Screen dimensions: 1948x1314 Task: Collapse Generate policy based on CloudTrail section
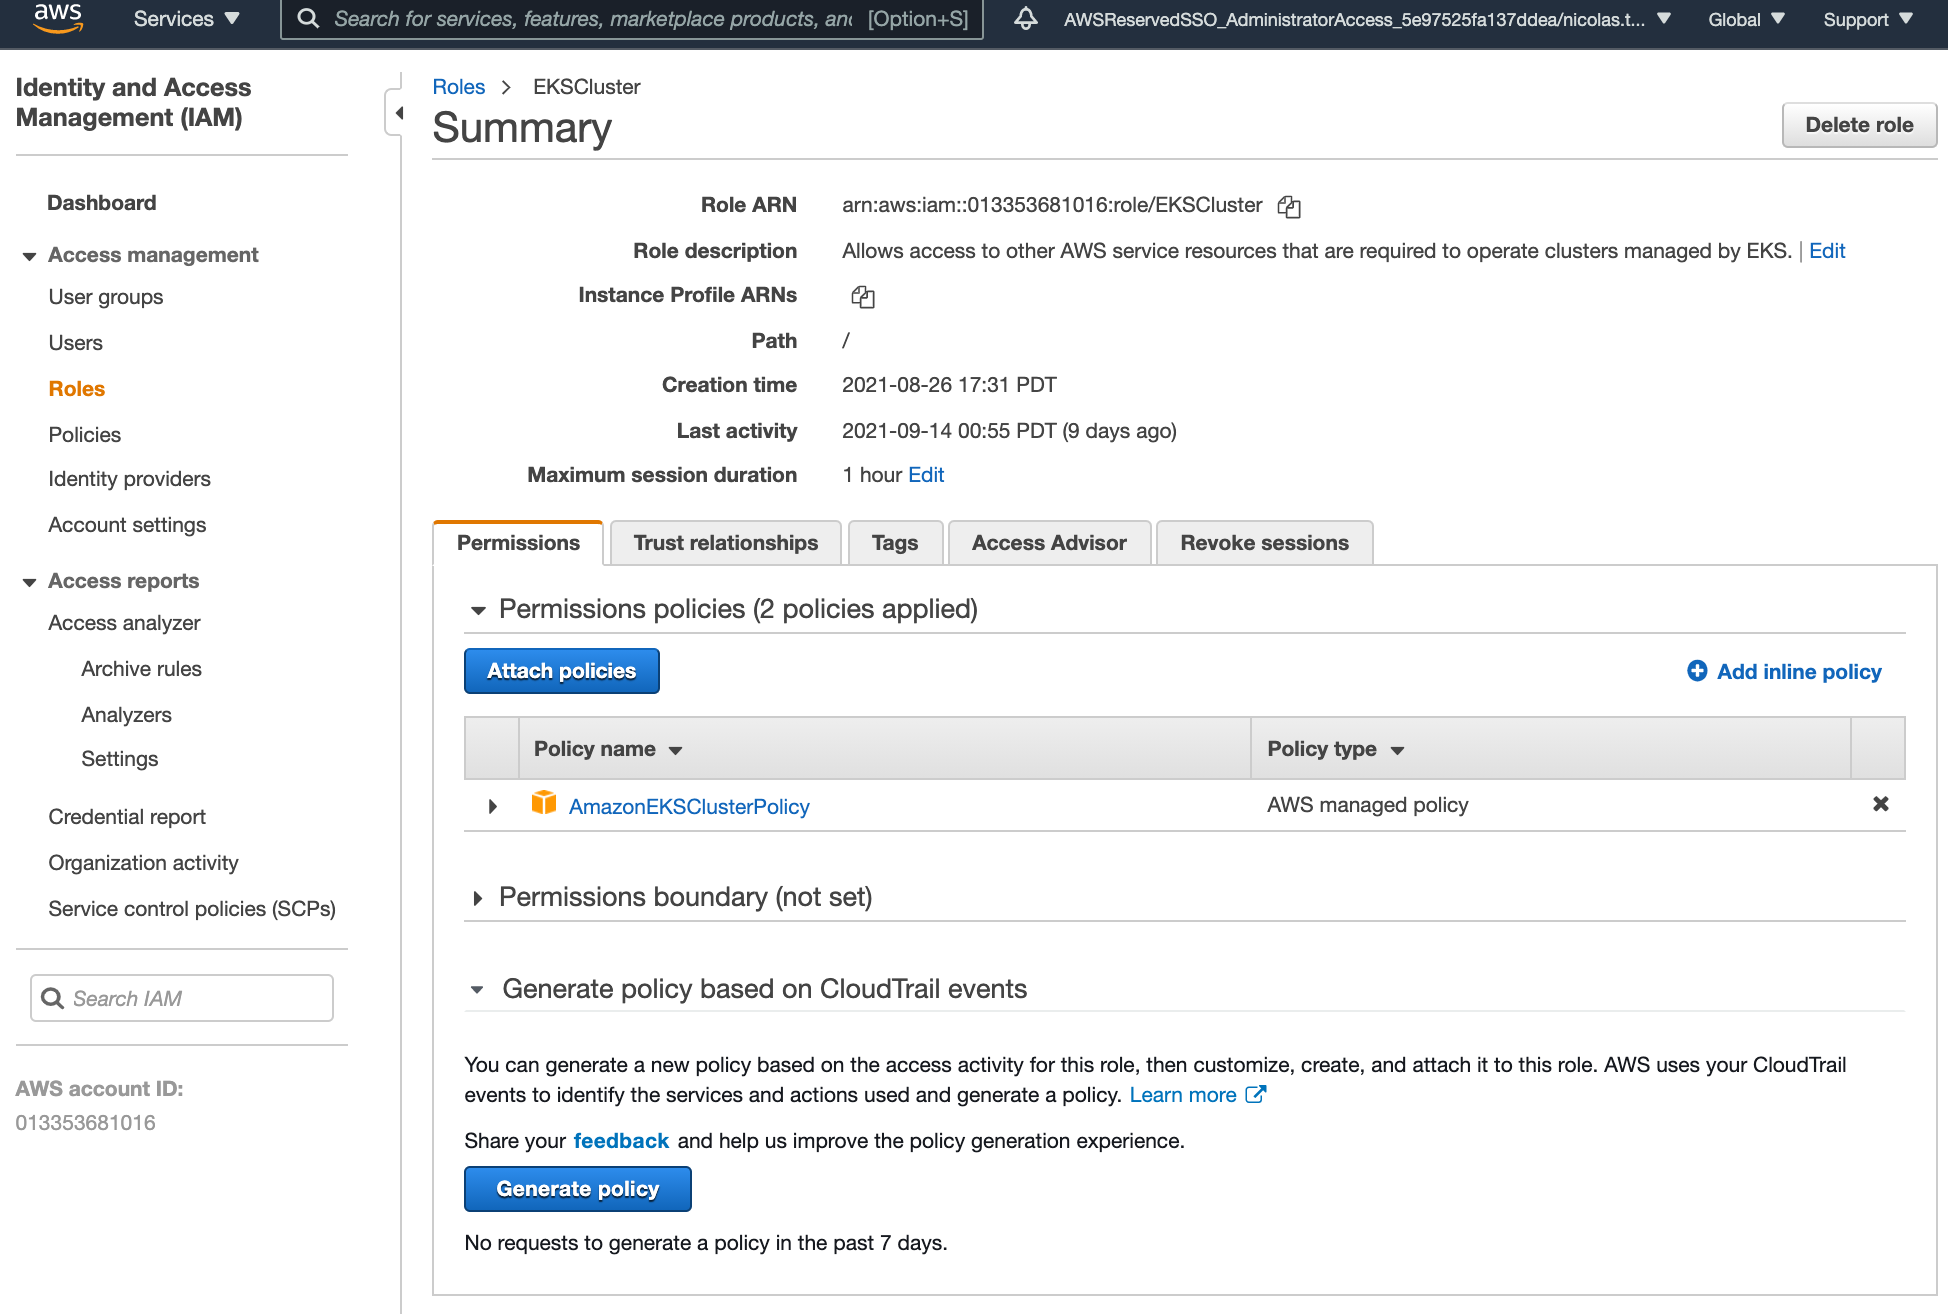[x=478, y=990]
